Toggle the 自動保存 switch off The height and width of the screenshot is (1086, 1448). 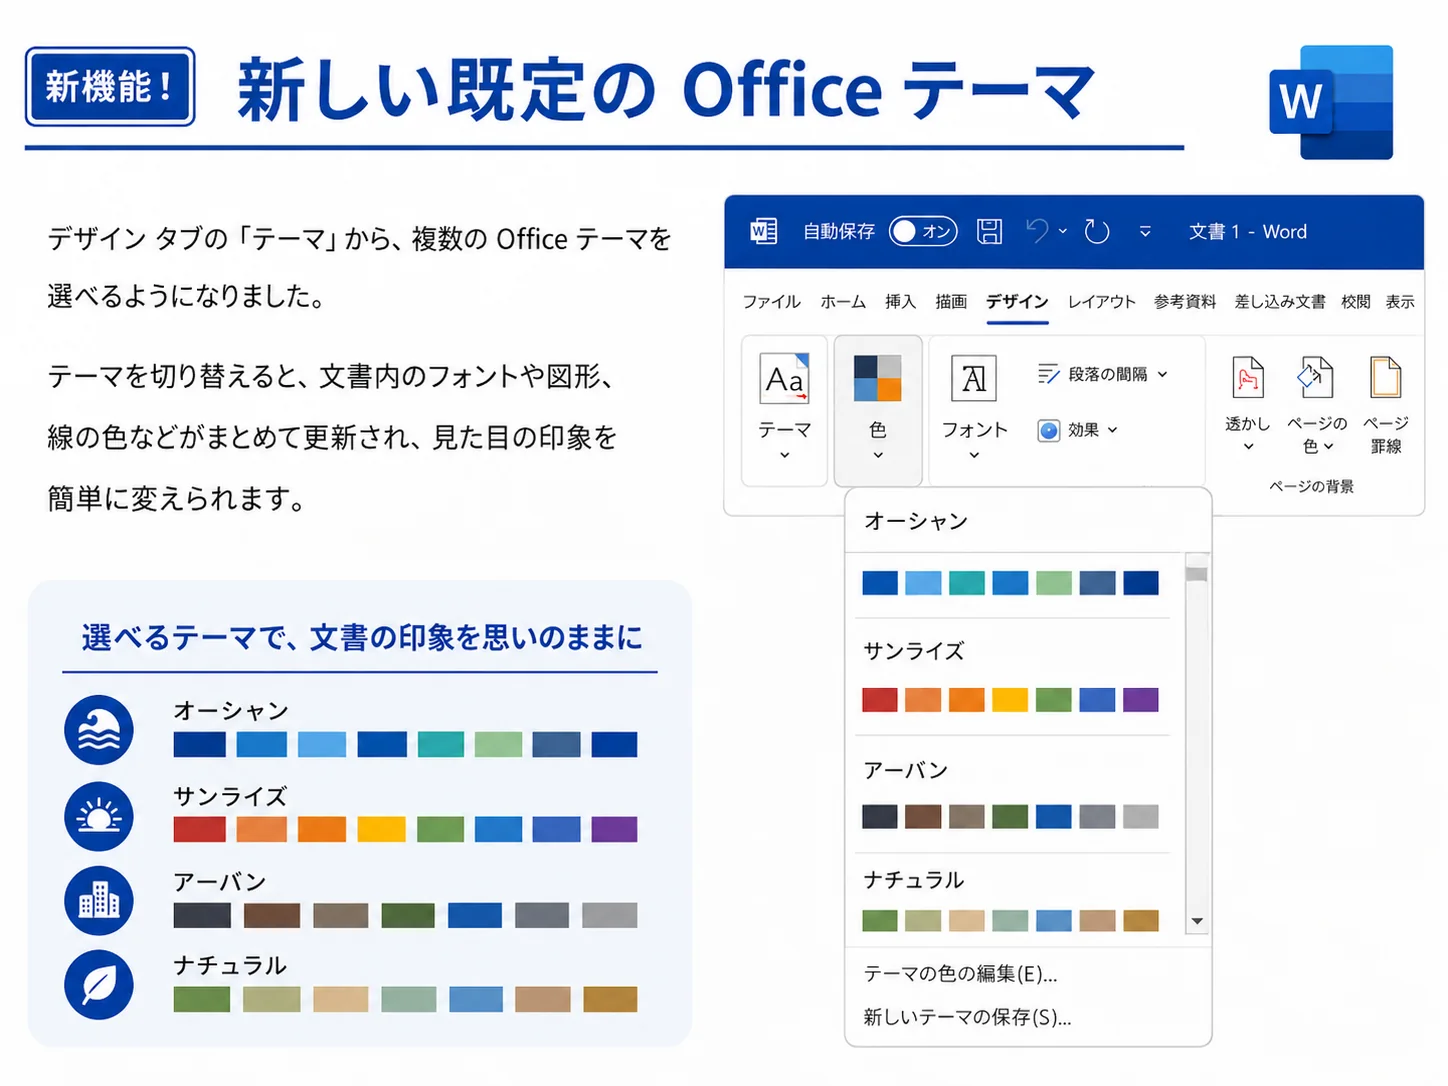923,231
